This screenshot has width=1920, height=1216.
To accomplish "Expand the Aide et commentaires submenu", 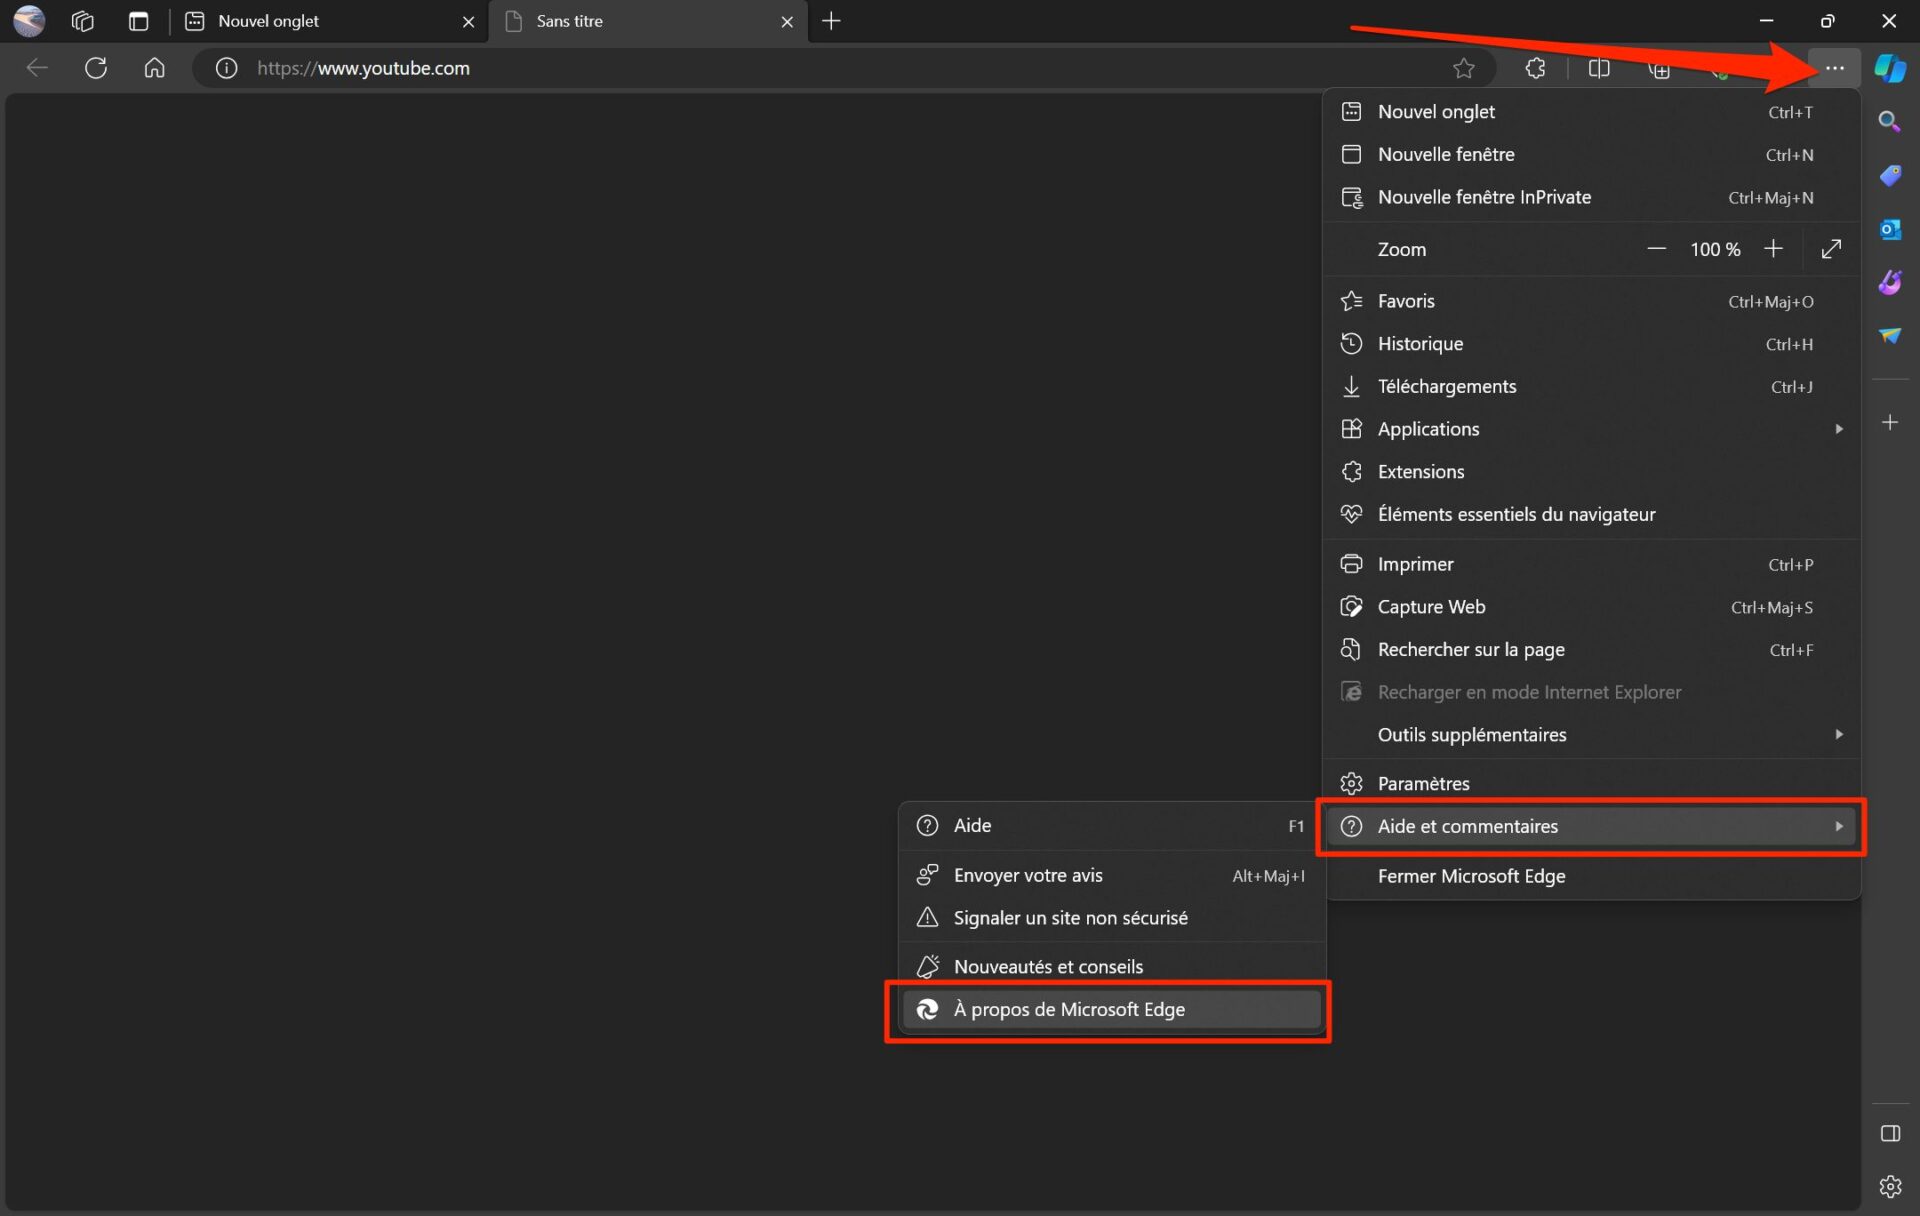I will (x=1592, y=827).
